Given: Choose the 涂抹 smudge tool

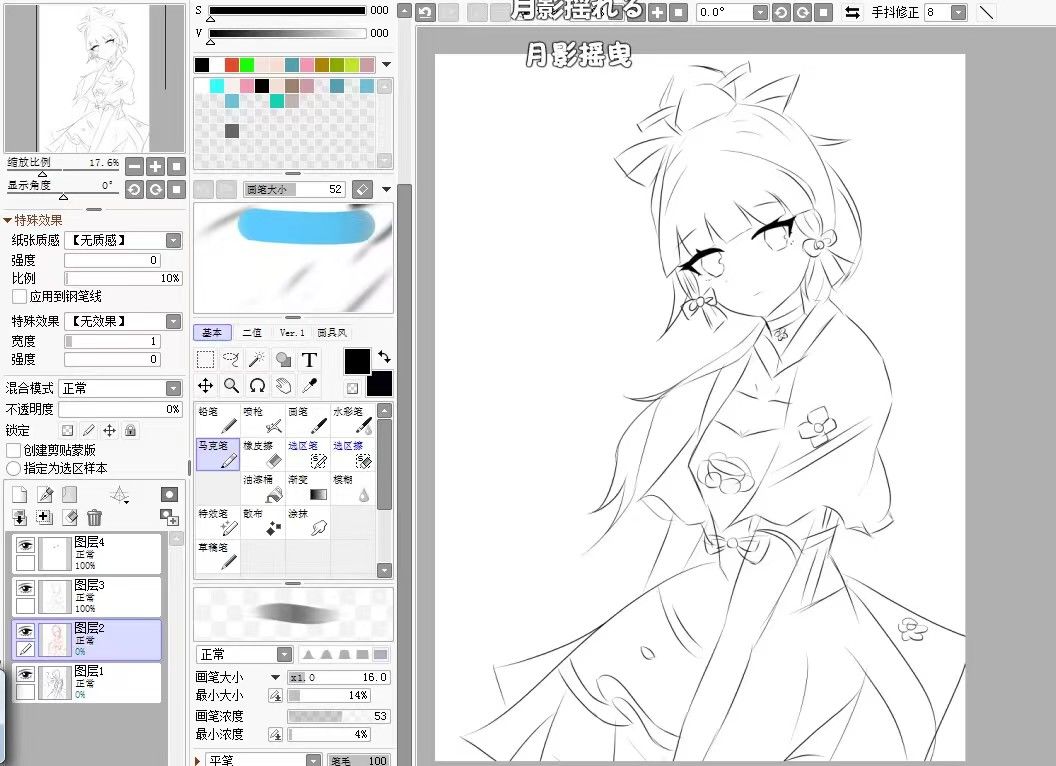Looking at the screenshot, I should pyautogui.click(x=308, y=522).
